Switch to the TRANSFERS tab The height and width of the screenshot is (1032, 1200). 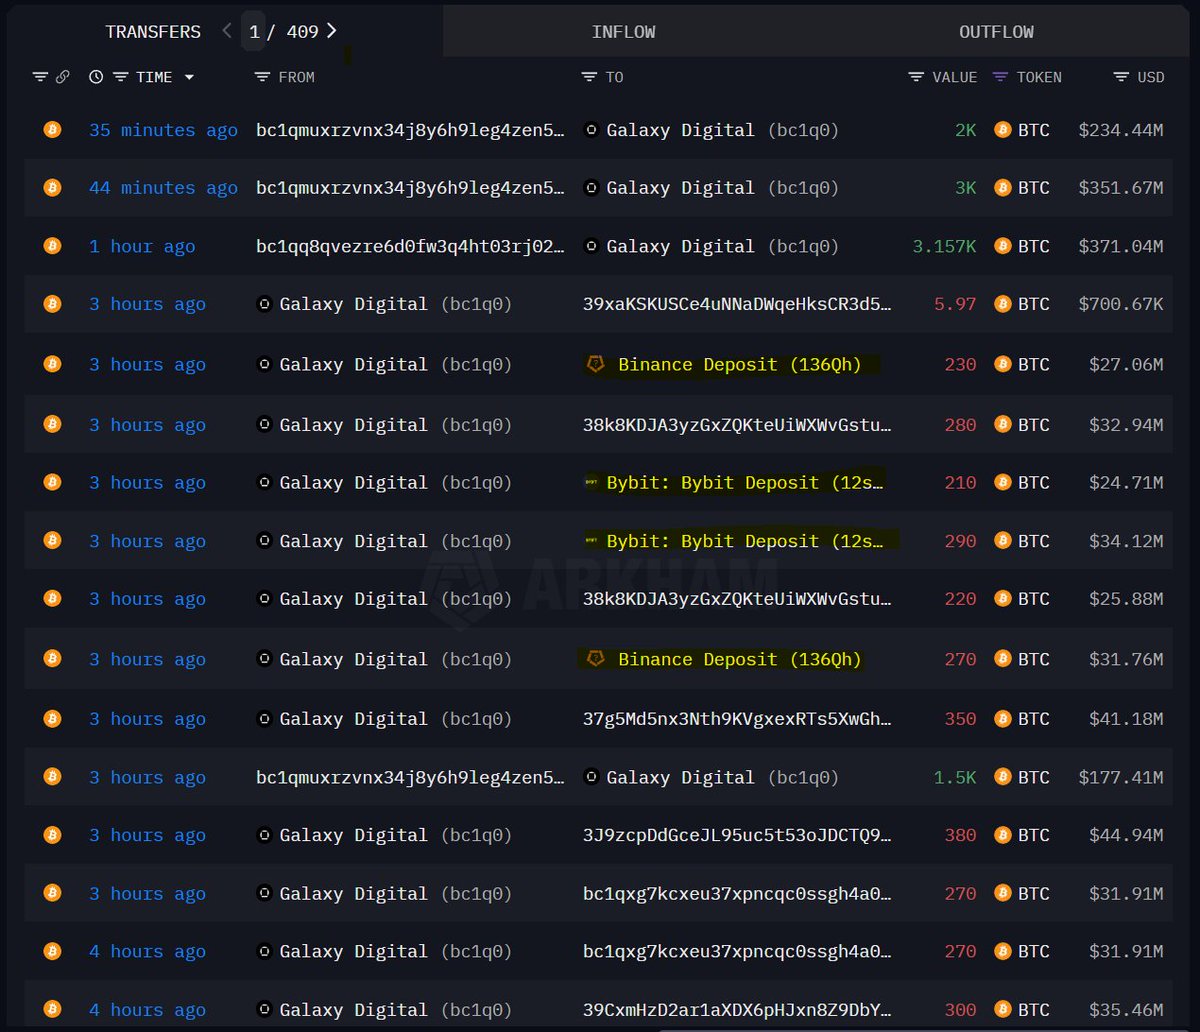point(153,32)
